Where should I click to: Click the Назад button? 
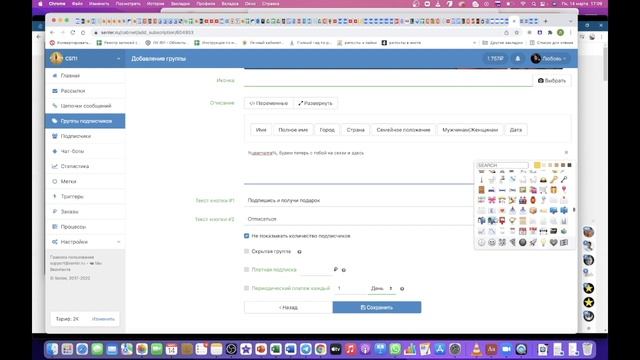point(288,307)
